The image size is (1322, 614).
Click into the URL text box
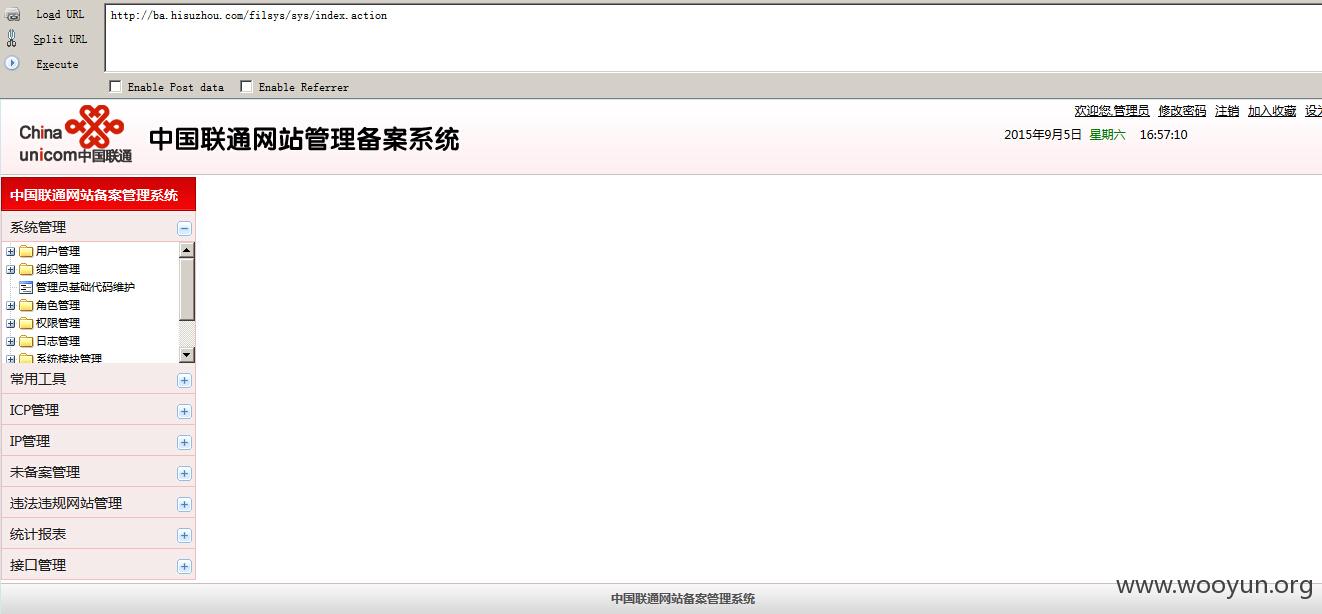click(713, 38)
